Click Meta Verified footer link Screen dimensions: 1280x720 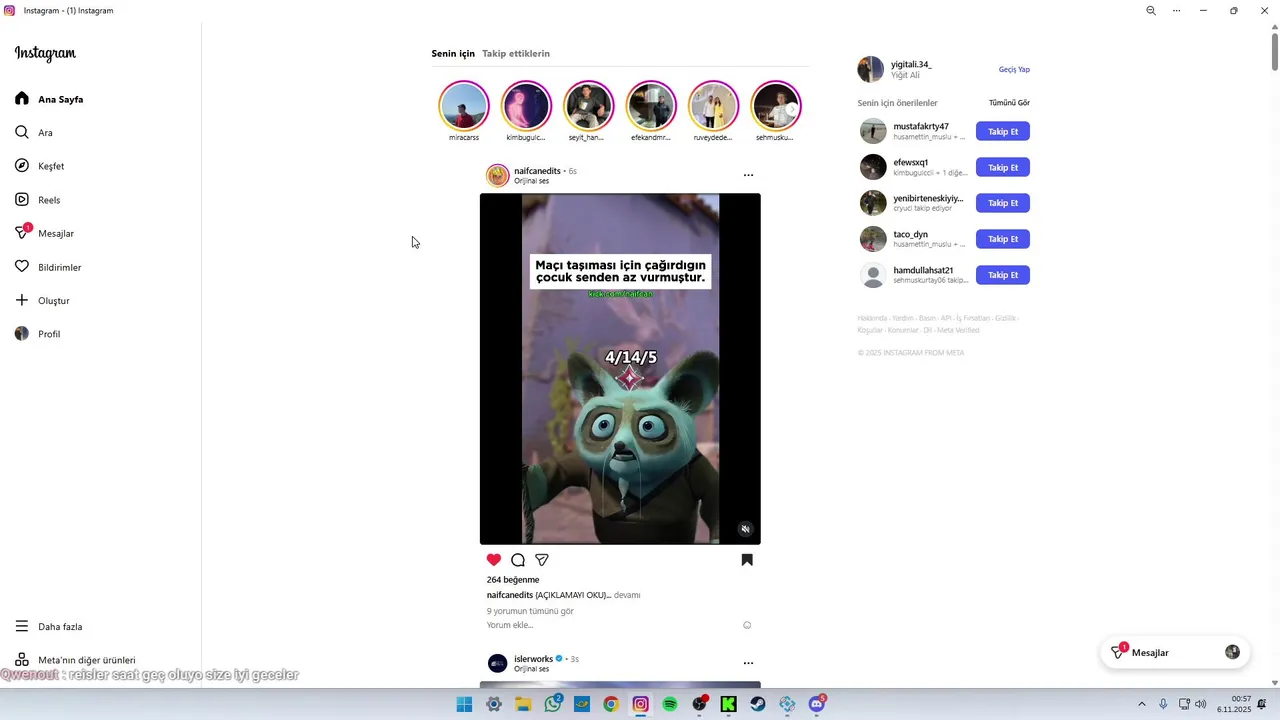point(958,330)
